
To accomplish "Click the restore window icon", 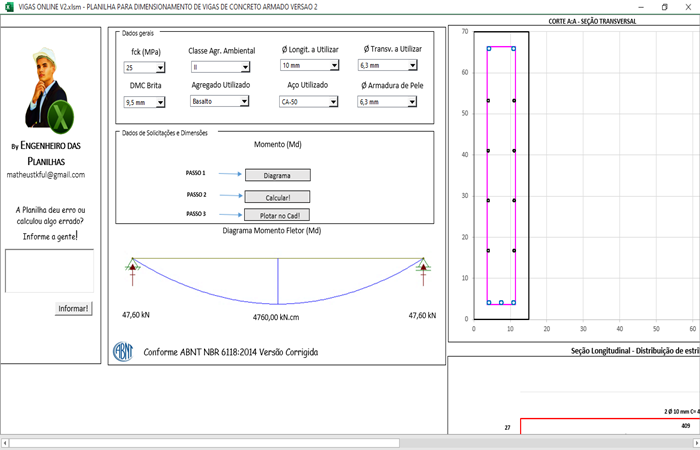I will [664, 6].
